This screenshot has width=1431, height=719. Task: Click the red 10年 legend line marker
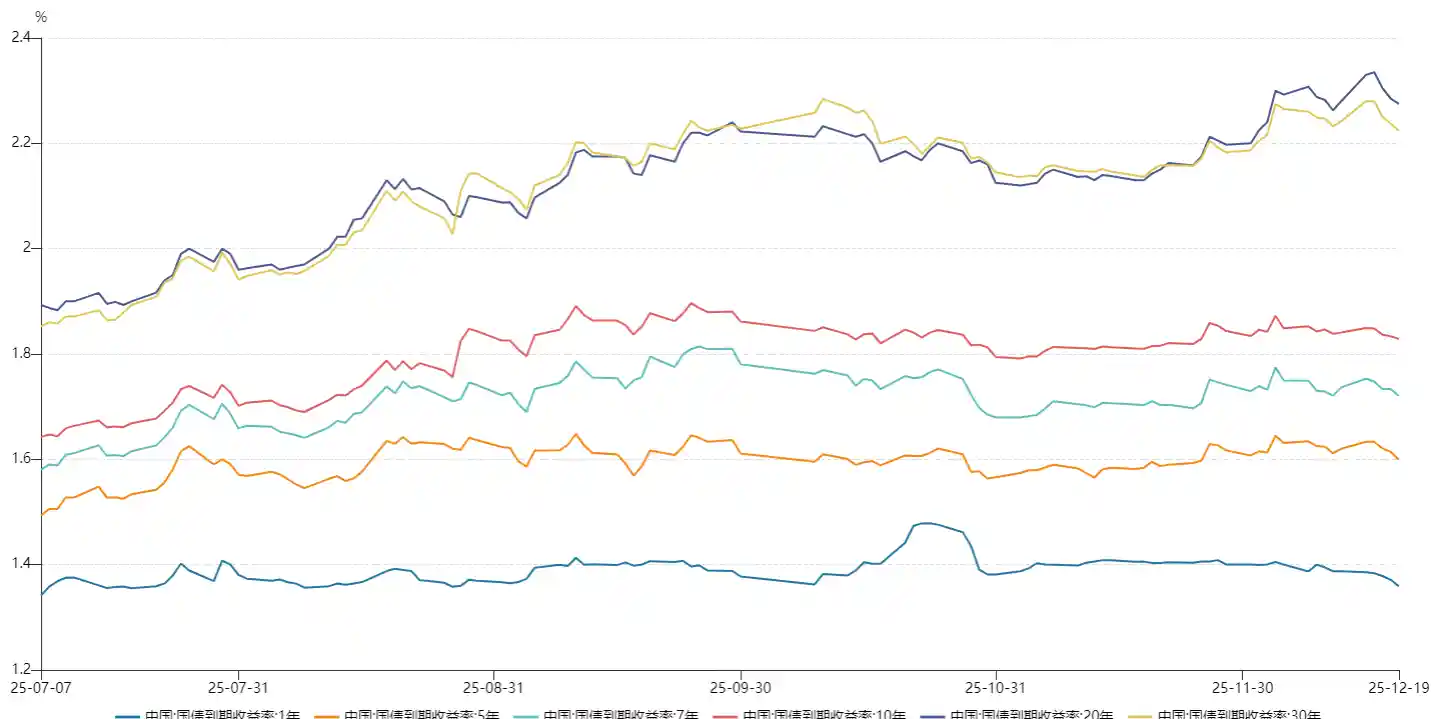(727, 715)
